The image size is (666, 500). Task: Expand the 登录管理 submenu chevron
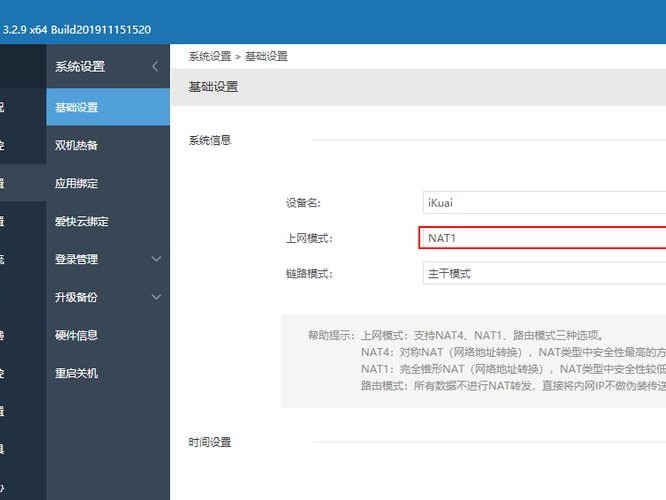tap(156, 259)
